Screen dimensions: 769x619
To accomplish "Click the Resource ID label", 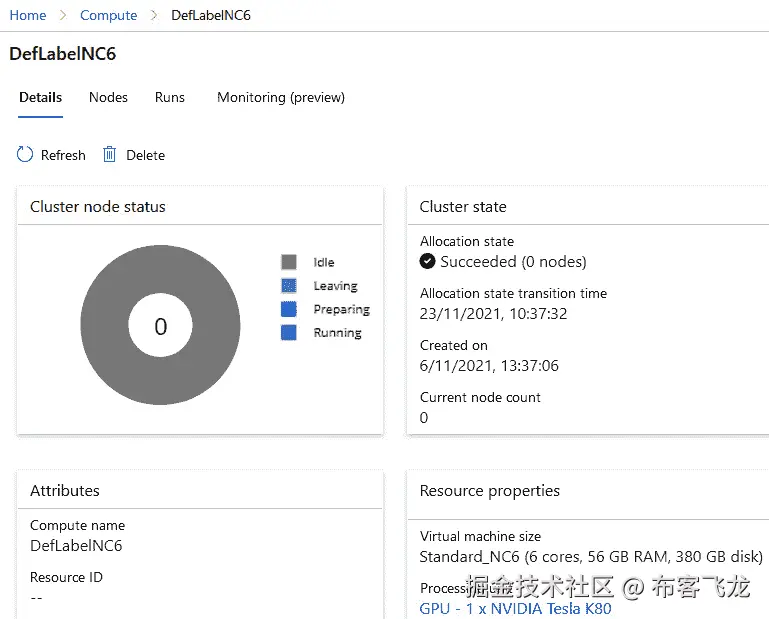I will click(x=66, y=577).
